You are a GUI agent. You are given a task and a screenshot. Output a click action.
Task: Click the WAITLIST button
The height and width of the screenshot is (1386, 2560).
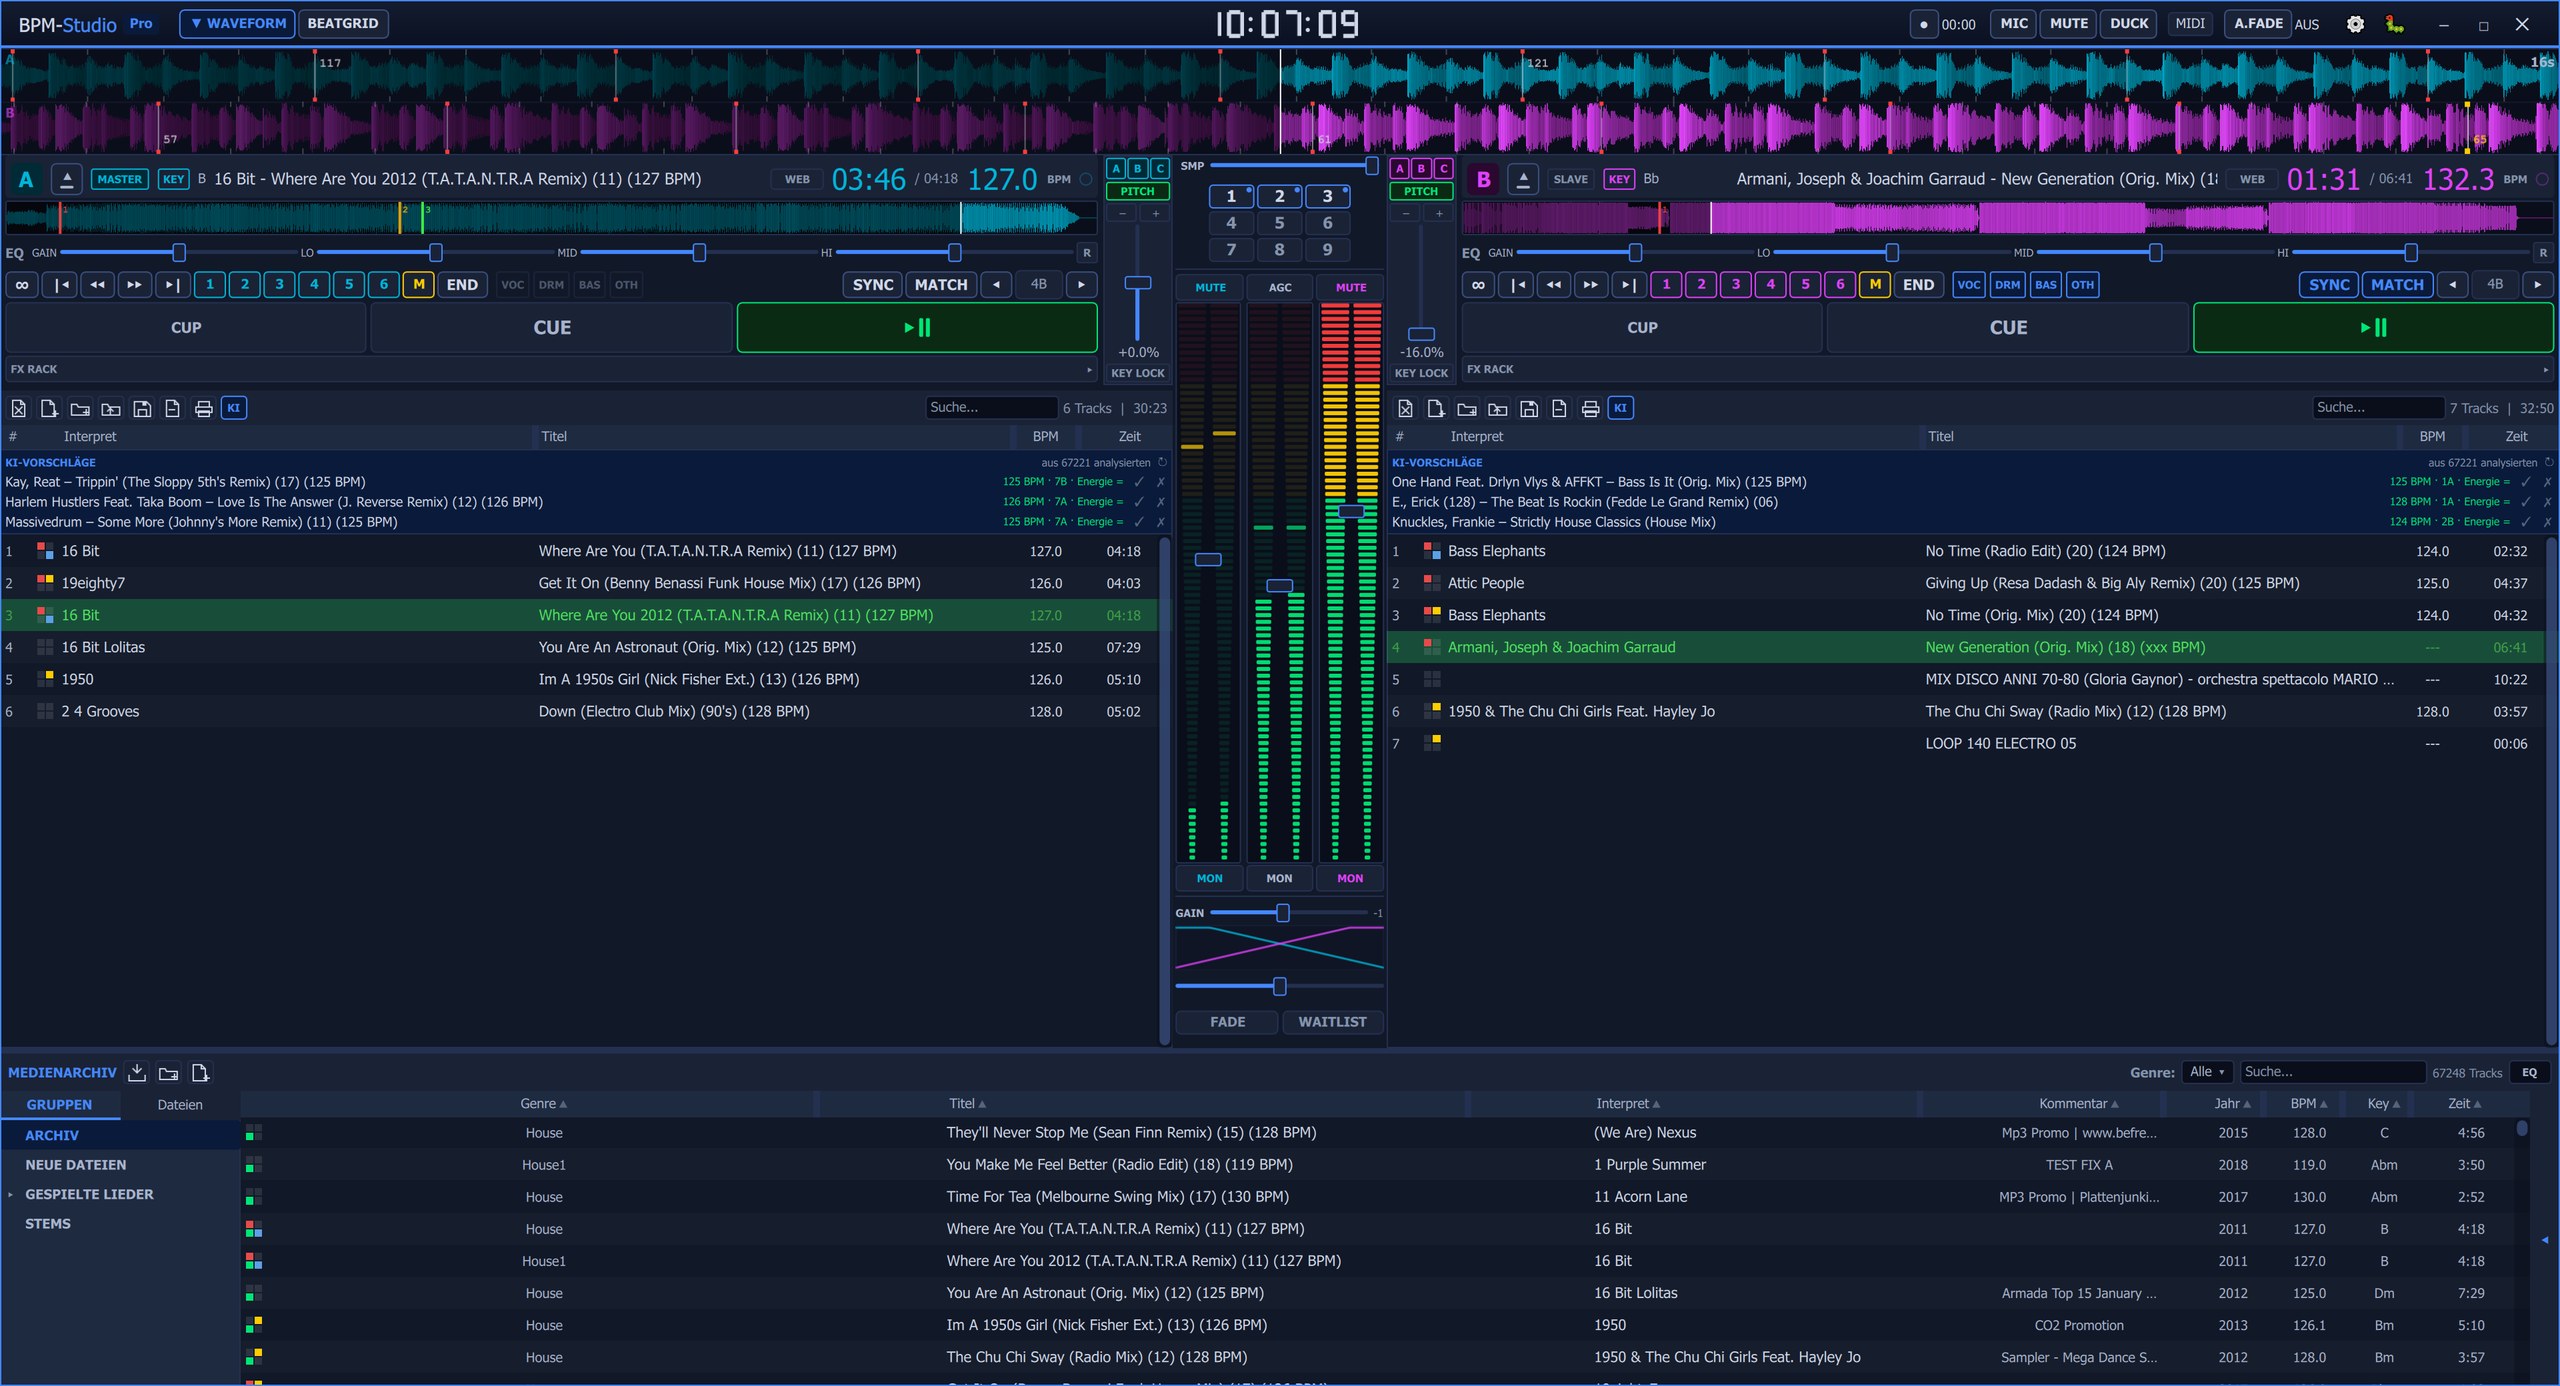[x=1332, y=1022]
